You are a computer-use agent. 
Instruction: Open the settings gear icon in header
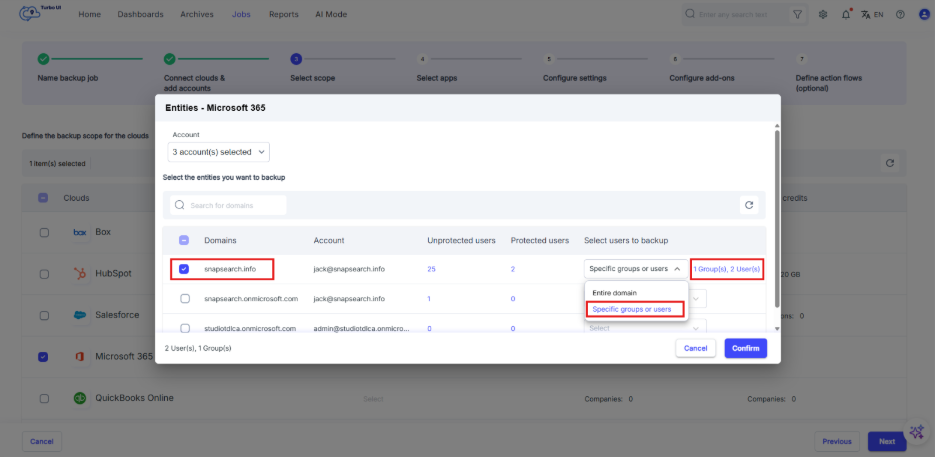coord(823,15)
